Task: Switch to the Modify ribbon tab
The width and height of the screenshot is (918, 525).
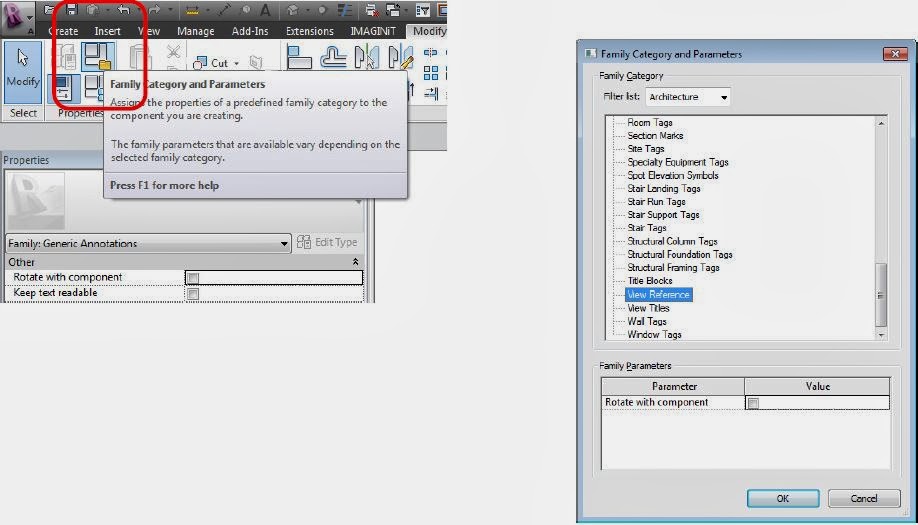Action: point(429,31)
